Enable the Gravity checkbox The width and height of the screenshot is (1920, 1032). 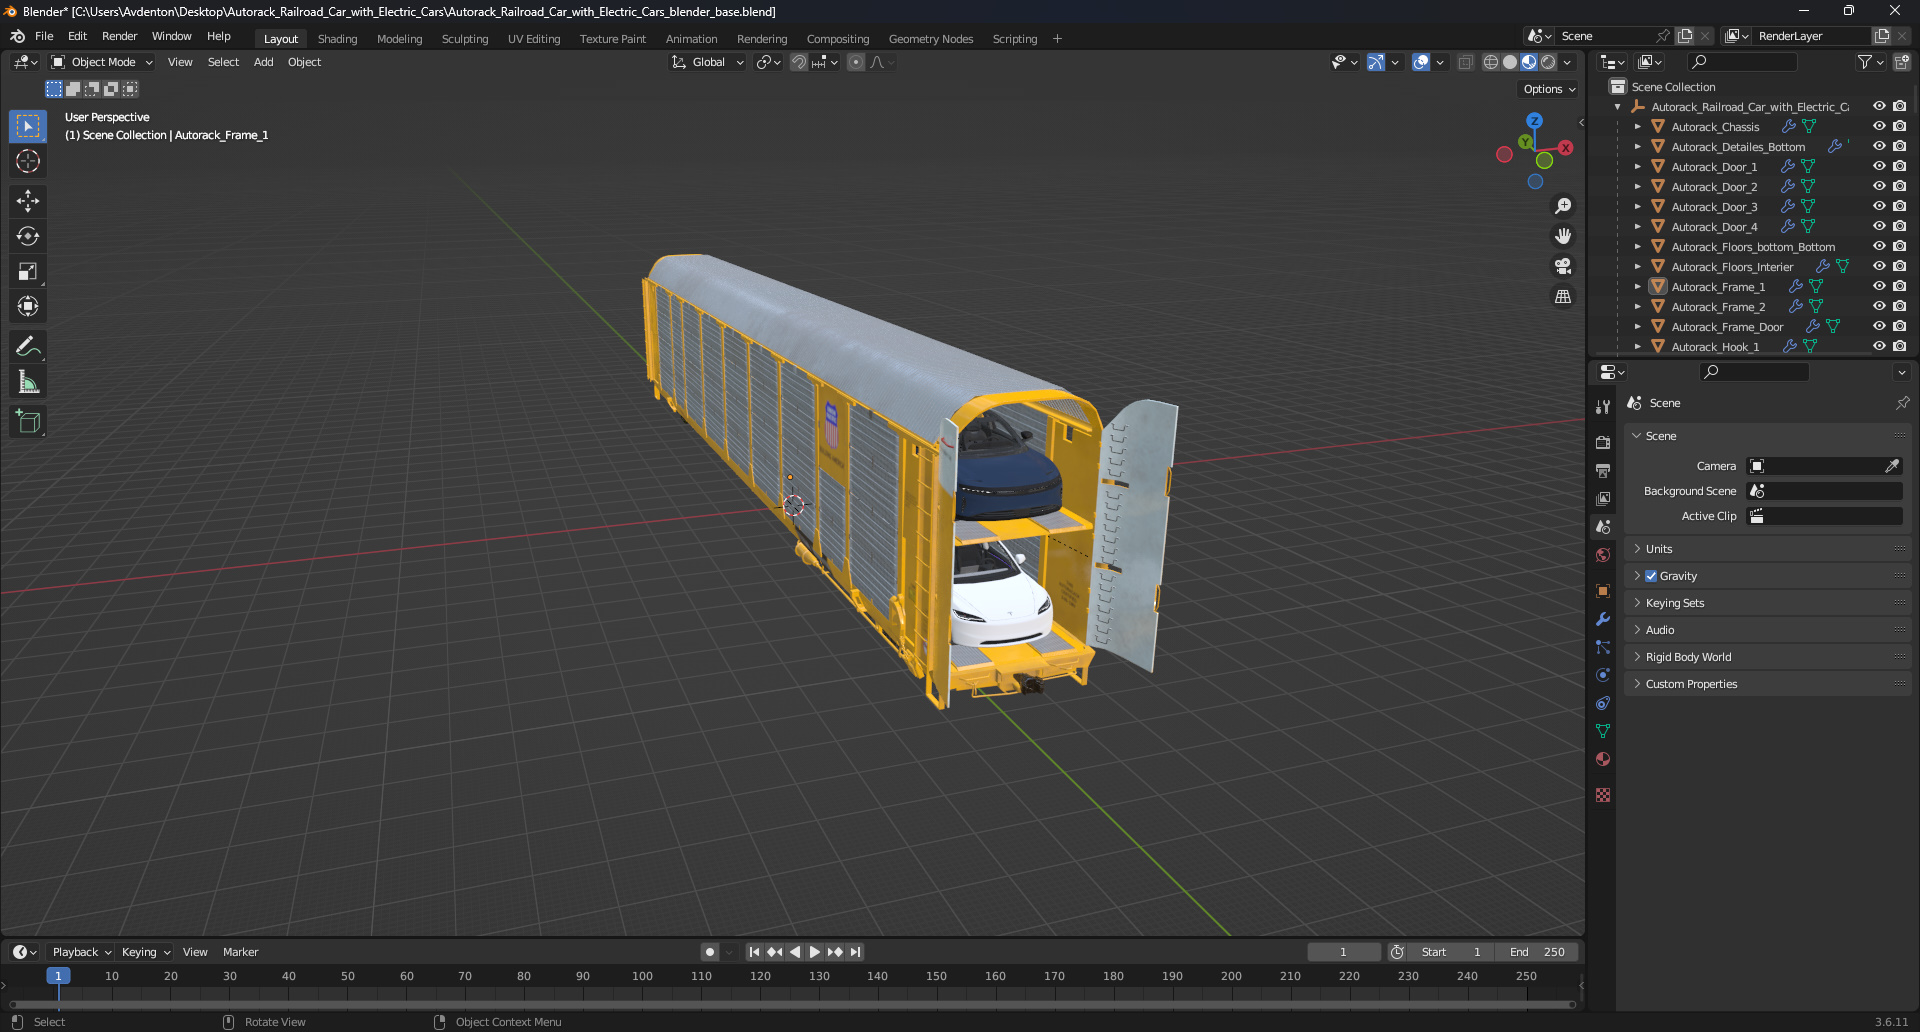(x=1651, y=576)
